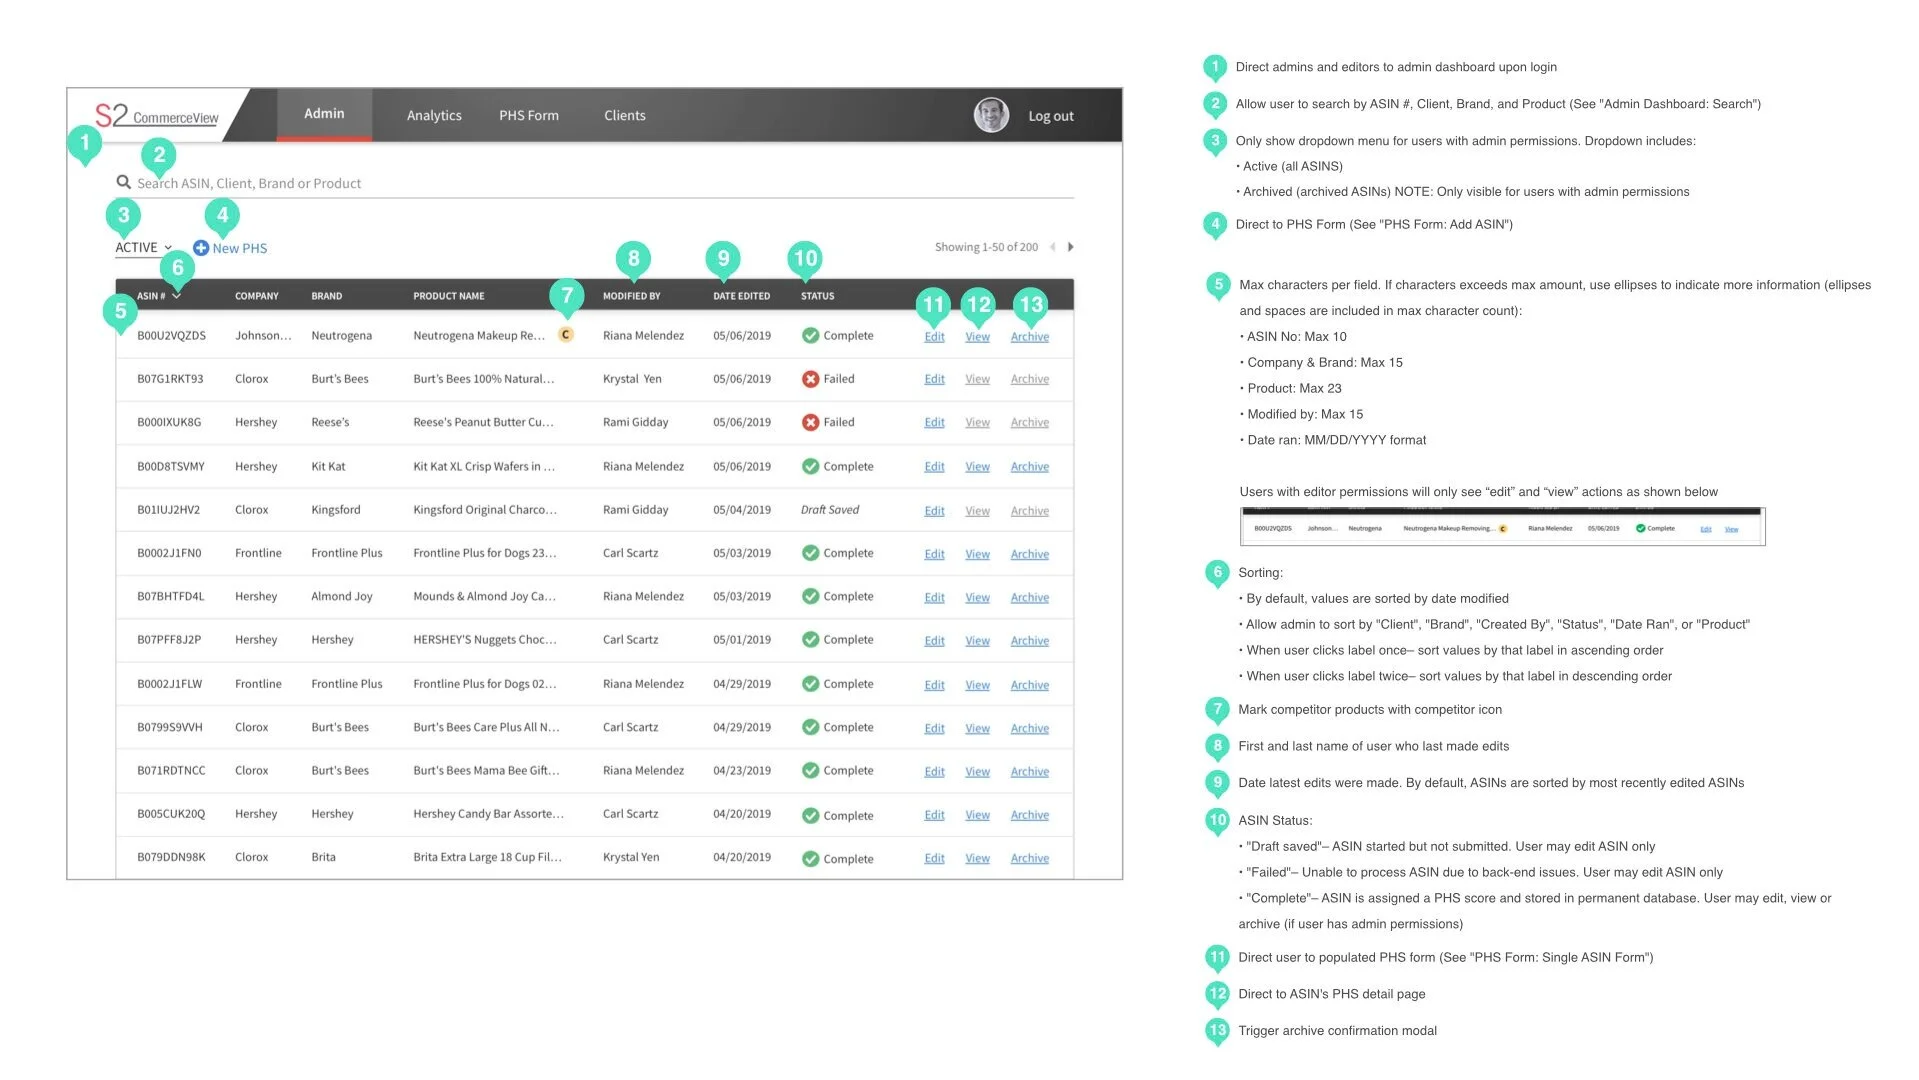Screen dimensions: 1919x1080
Task: View the Kit Kat B00D8TSVMY row
Action: (x=977, y=467)
